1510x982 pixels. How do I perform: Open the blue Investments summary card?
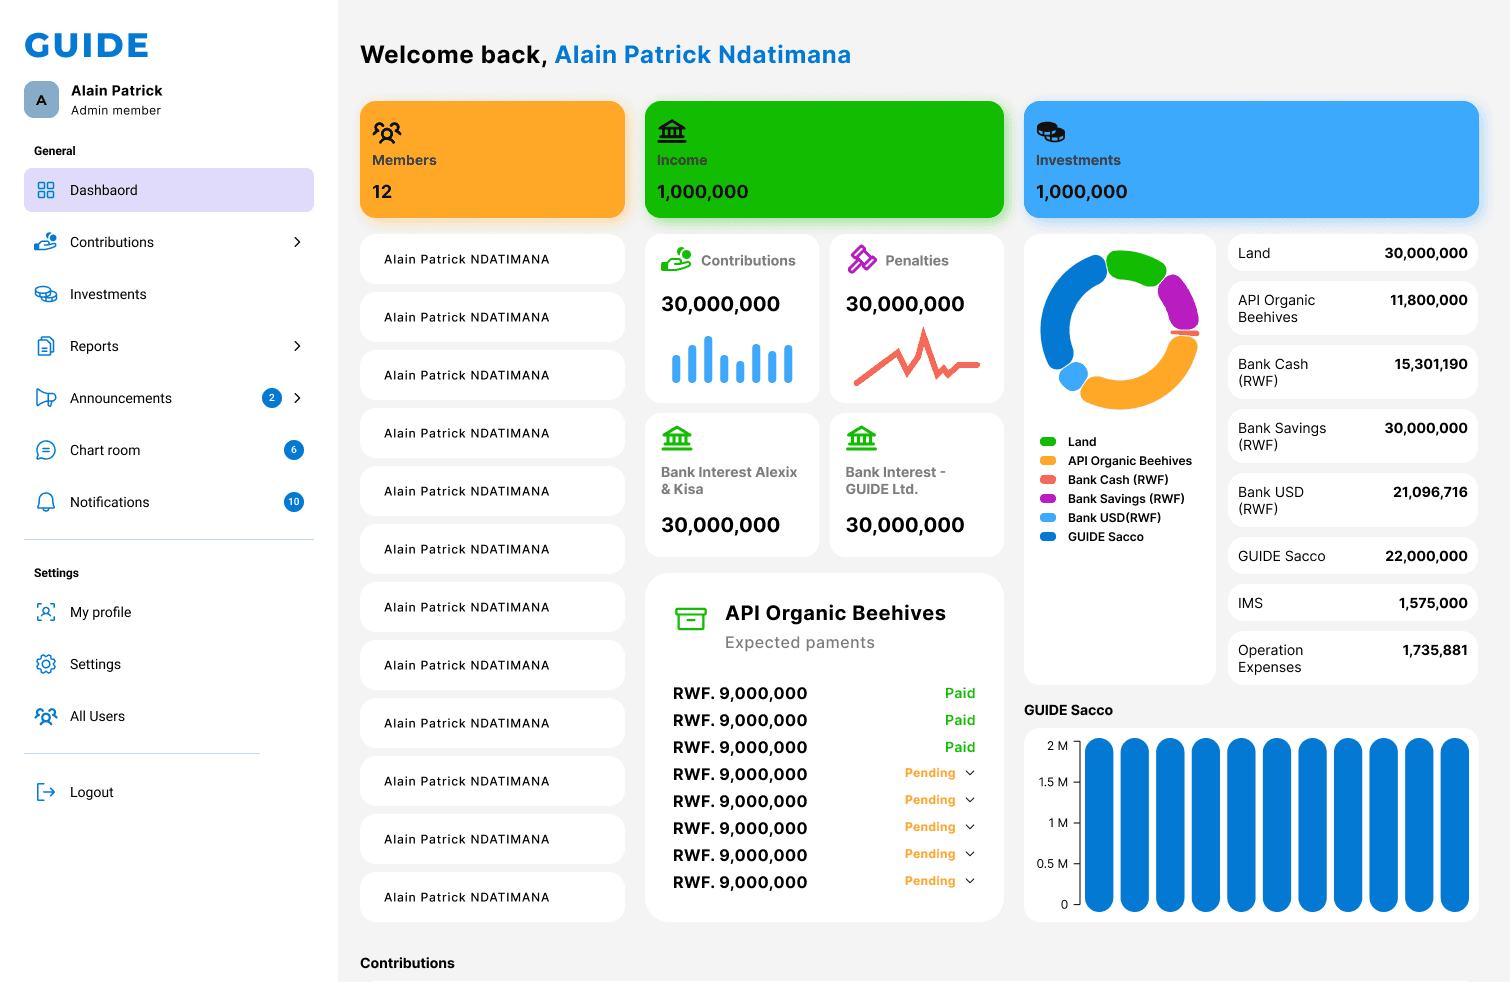tap(1250, 160)
